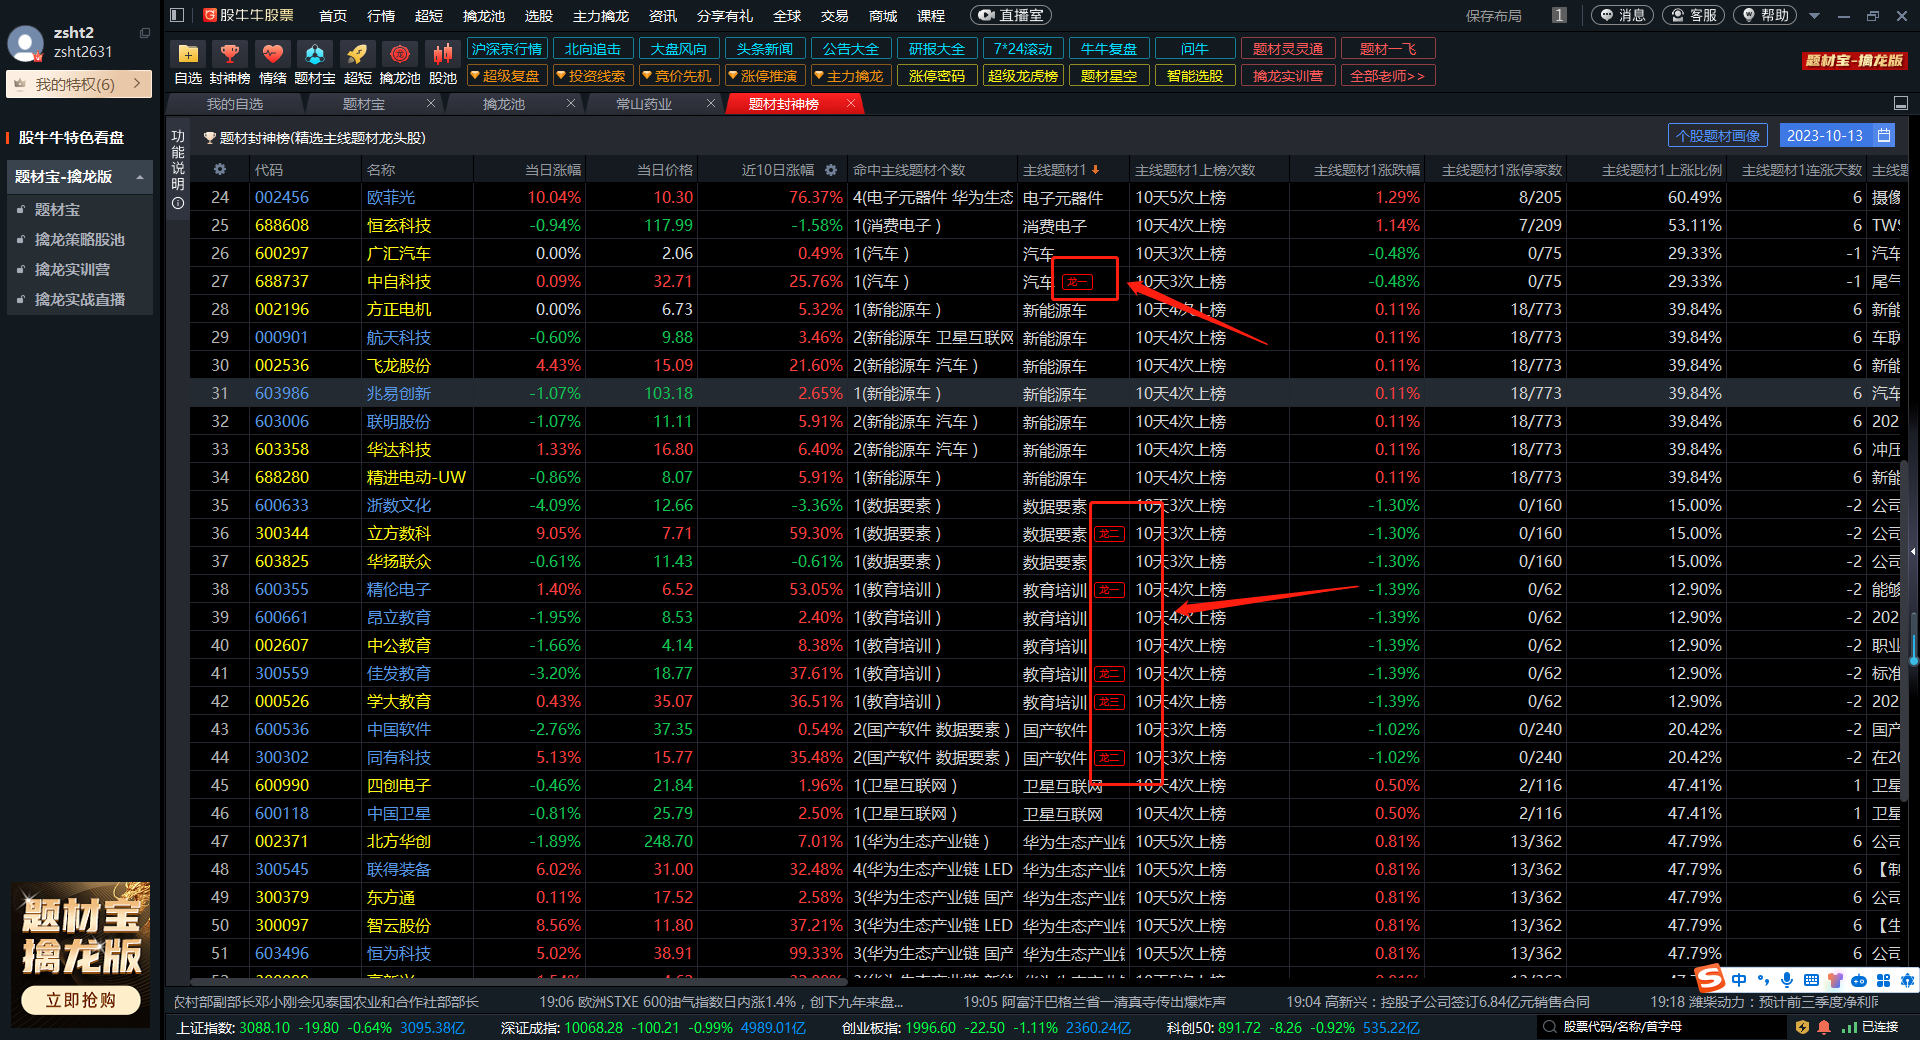This screenshot has height=1040, width=1920.
Task: Click stock name 精进电动-UW
Action: tap(416, 478)
